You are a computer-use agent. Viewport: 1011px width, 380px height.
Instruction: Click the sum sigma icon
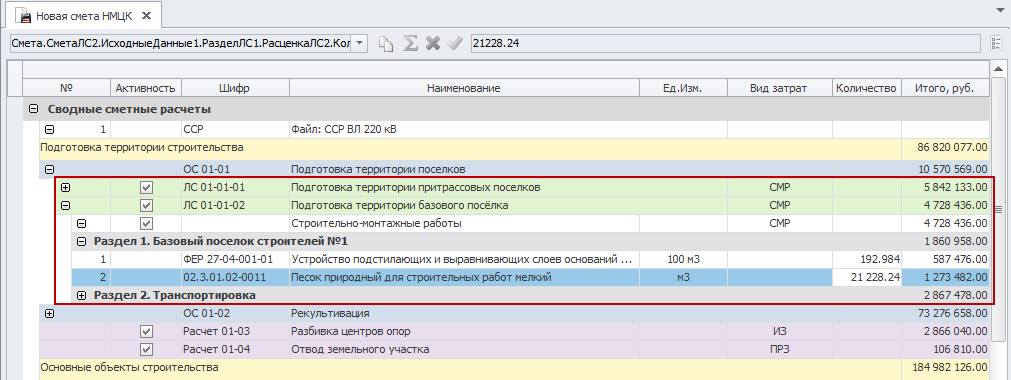(410, 44)
